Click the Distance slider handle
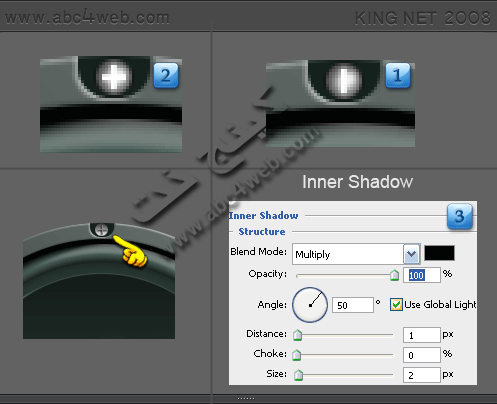This screenshot has width=497, height=404. click(298, 335)
